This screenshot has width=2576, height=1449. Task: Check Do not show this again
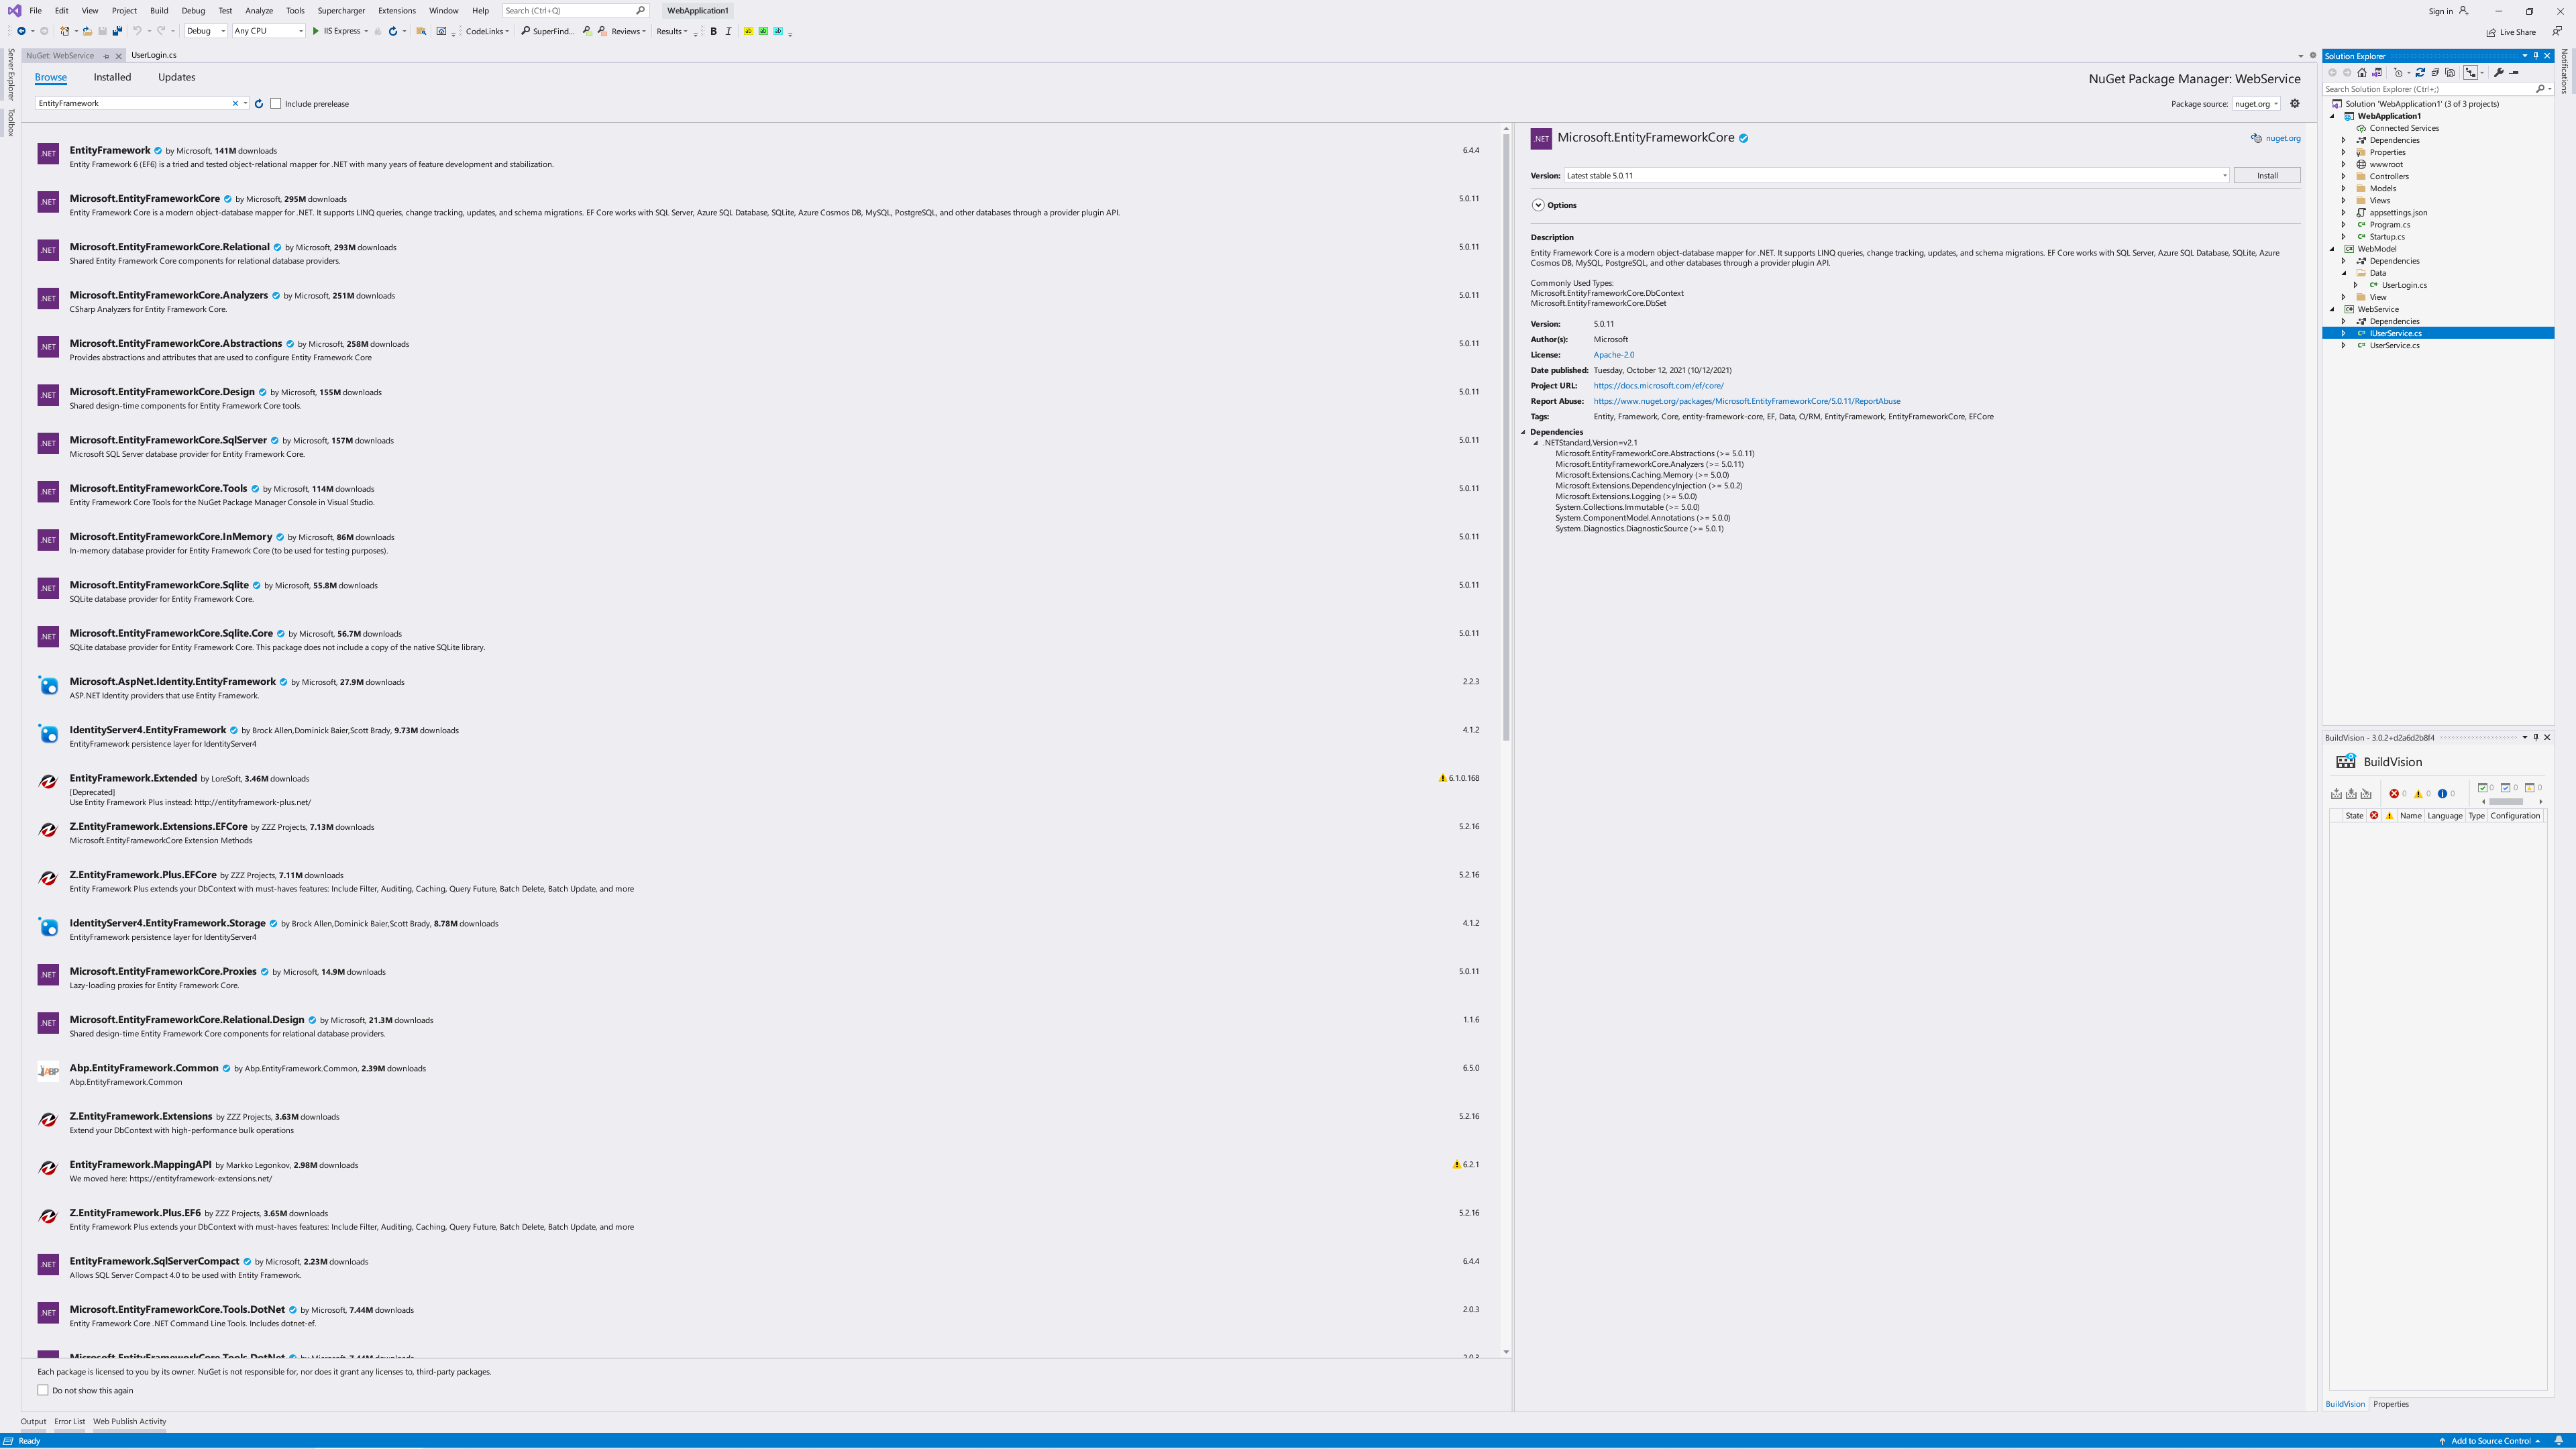43,1390
